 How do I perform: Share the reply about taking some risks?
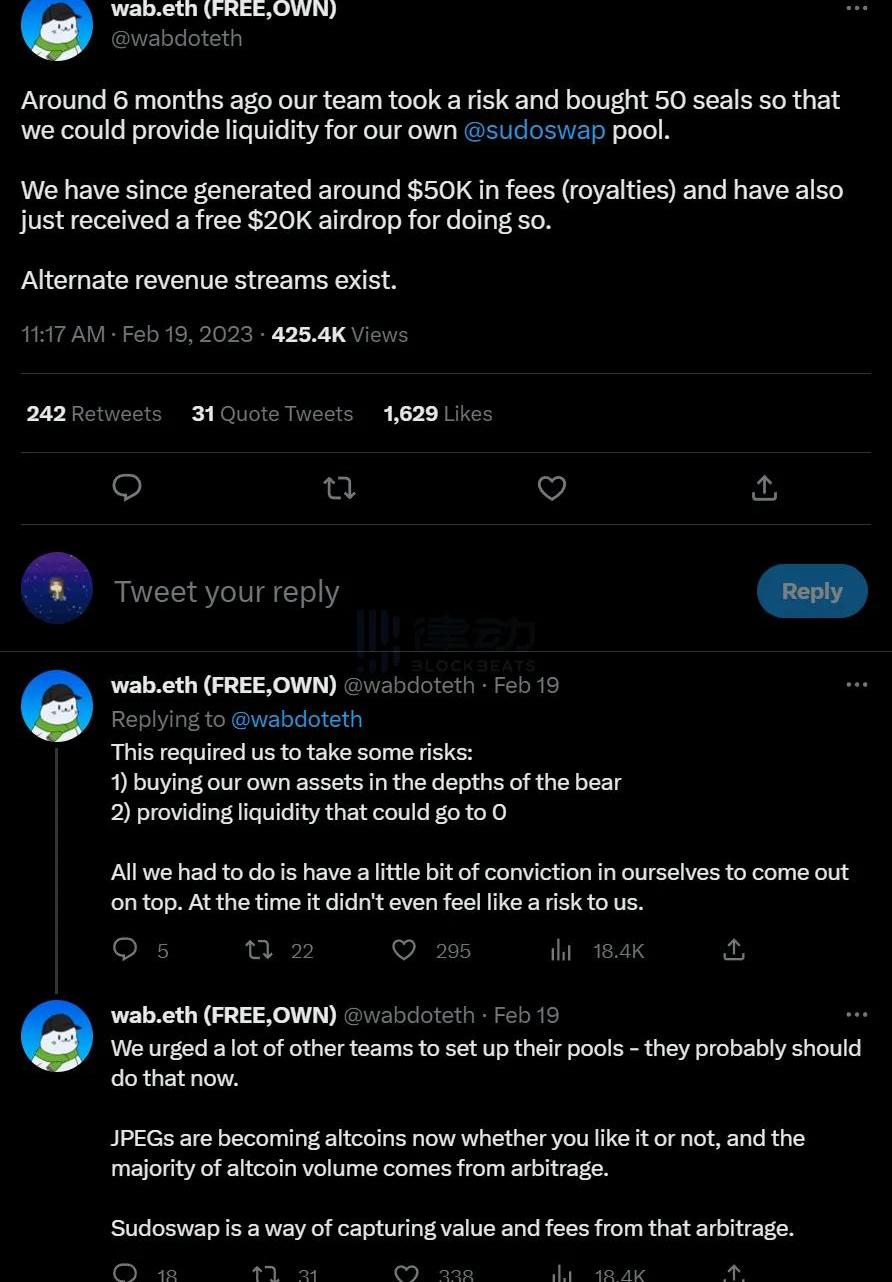point(734,949)
